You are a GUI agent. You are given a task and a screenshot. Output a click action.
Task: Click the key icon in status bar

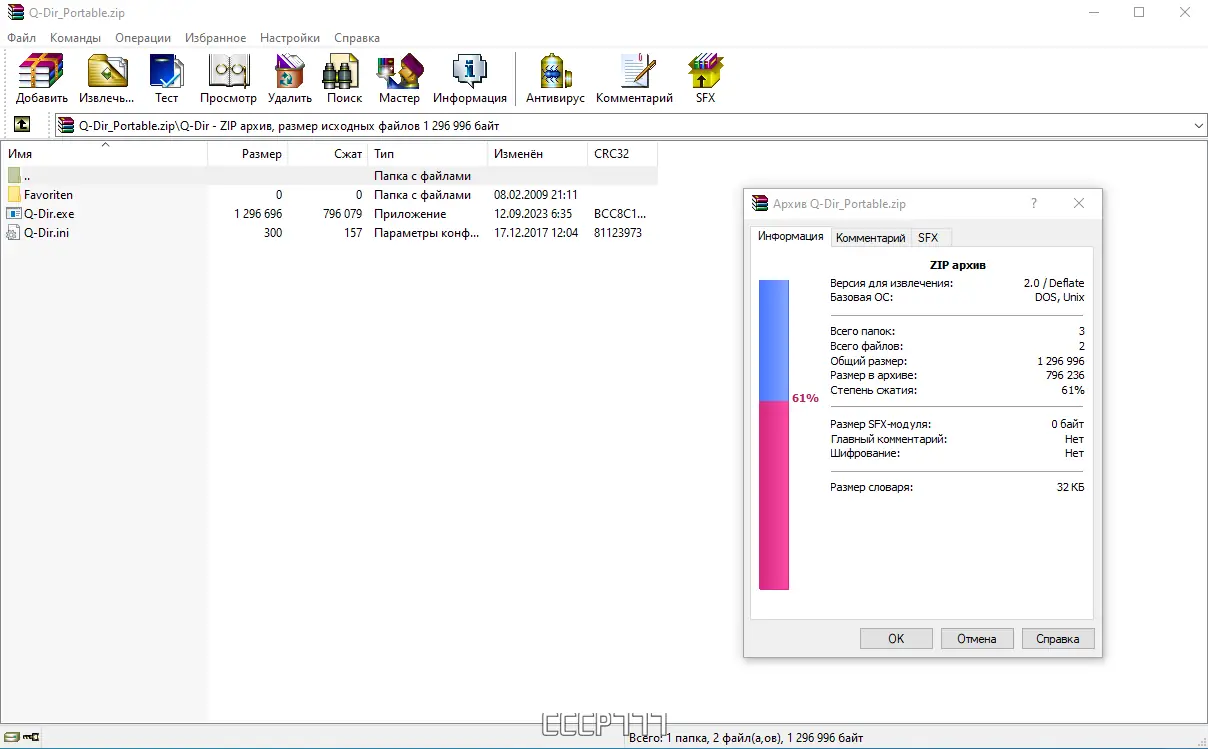tap(31, 738)
